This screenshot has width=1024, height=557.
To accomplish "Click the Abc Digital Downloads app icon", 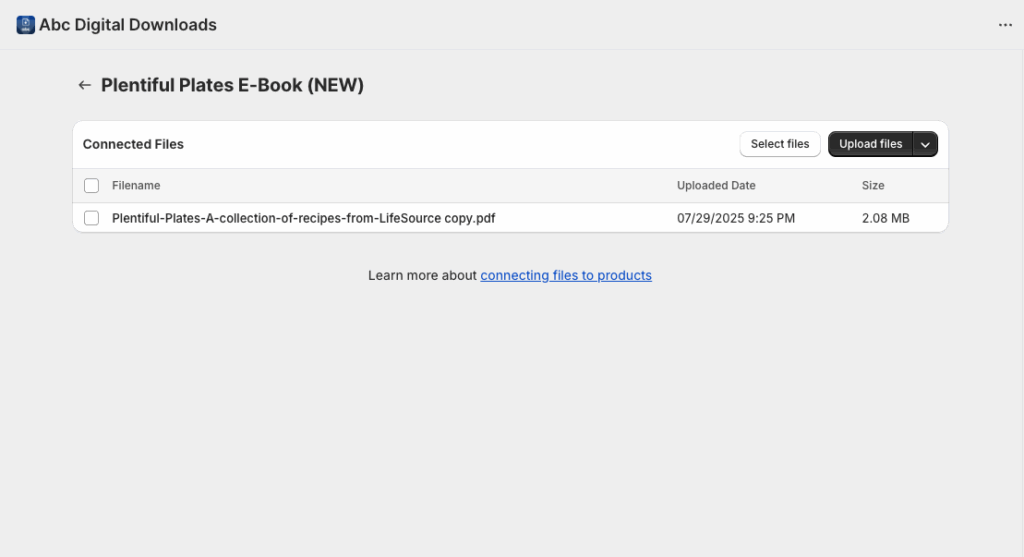I will coord(25,25).
